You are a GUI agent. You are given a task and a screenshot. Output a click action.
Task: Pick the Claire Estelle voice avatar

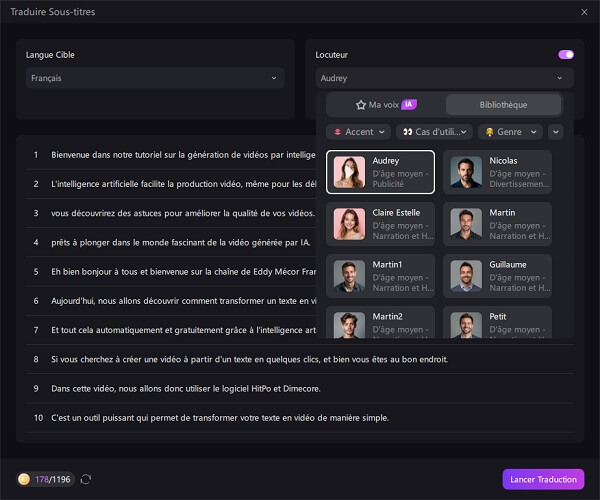[x=350, y=224]
